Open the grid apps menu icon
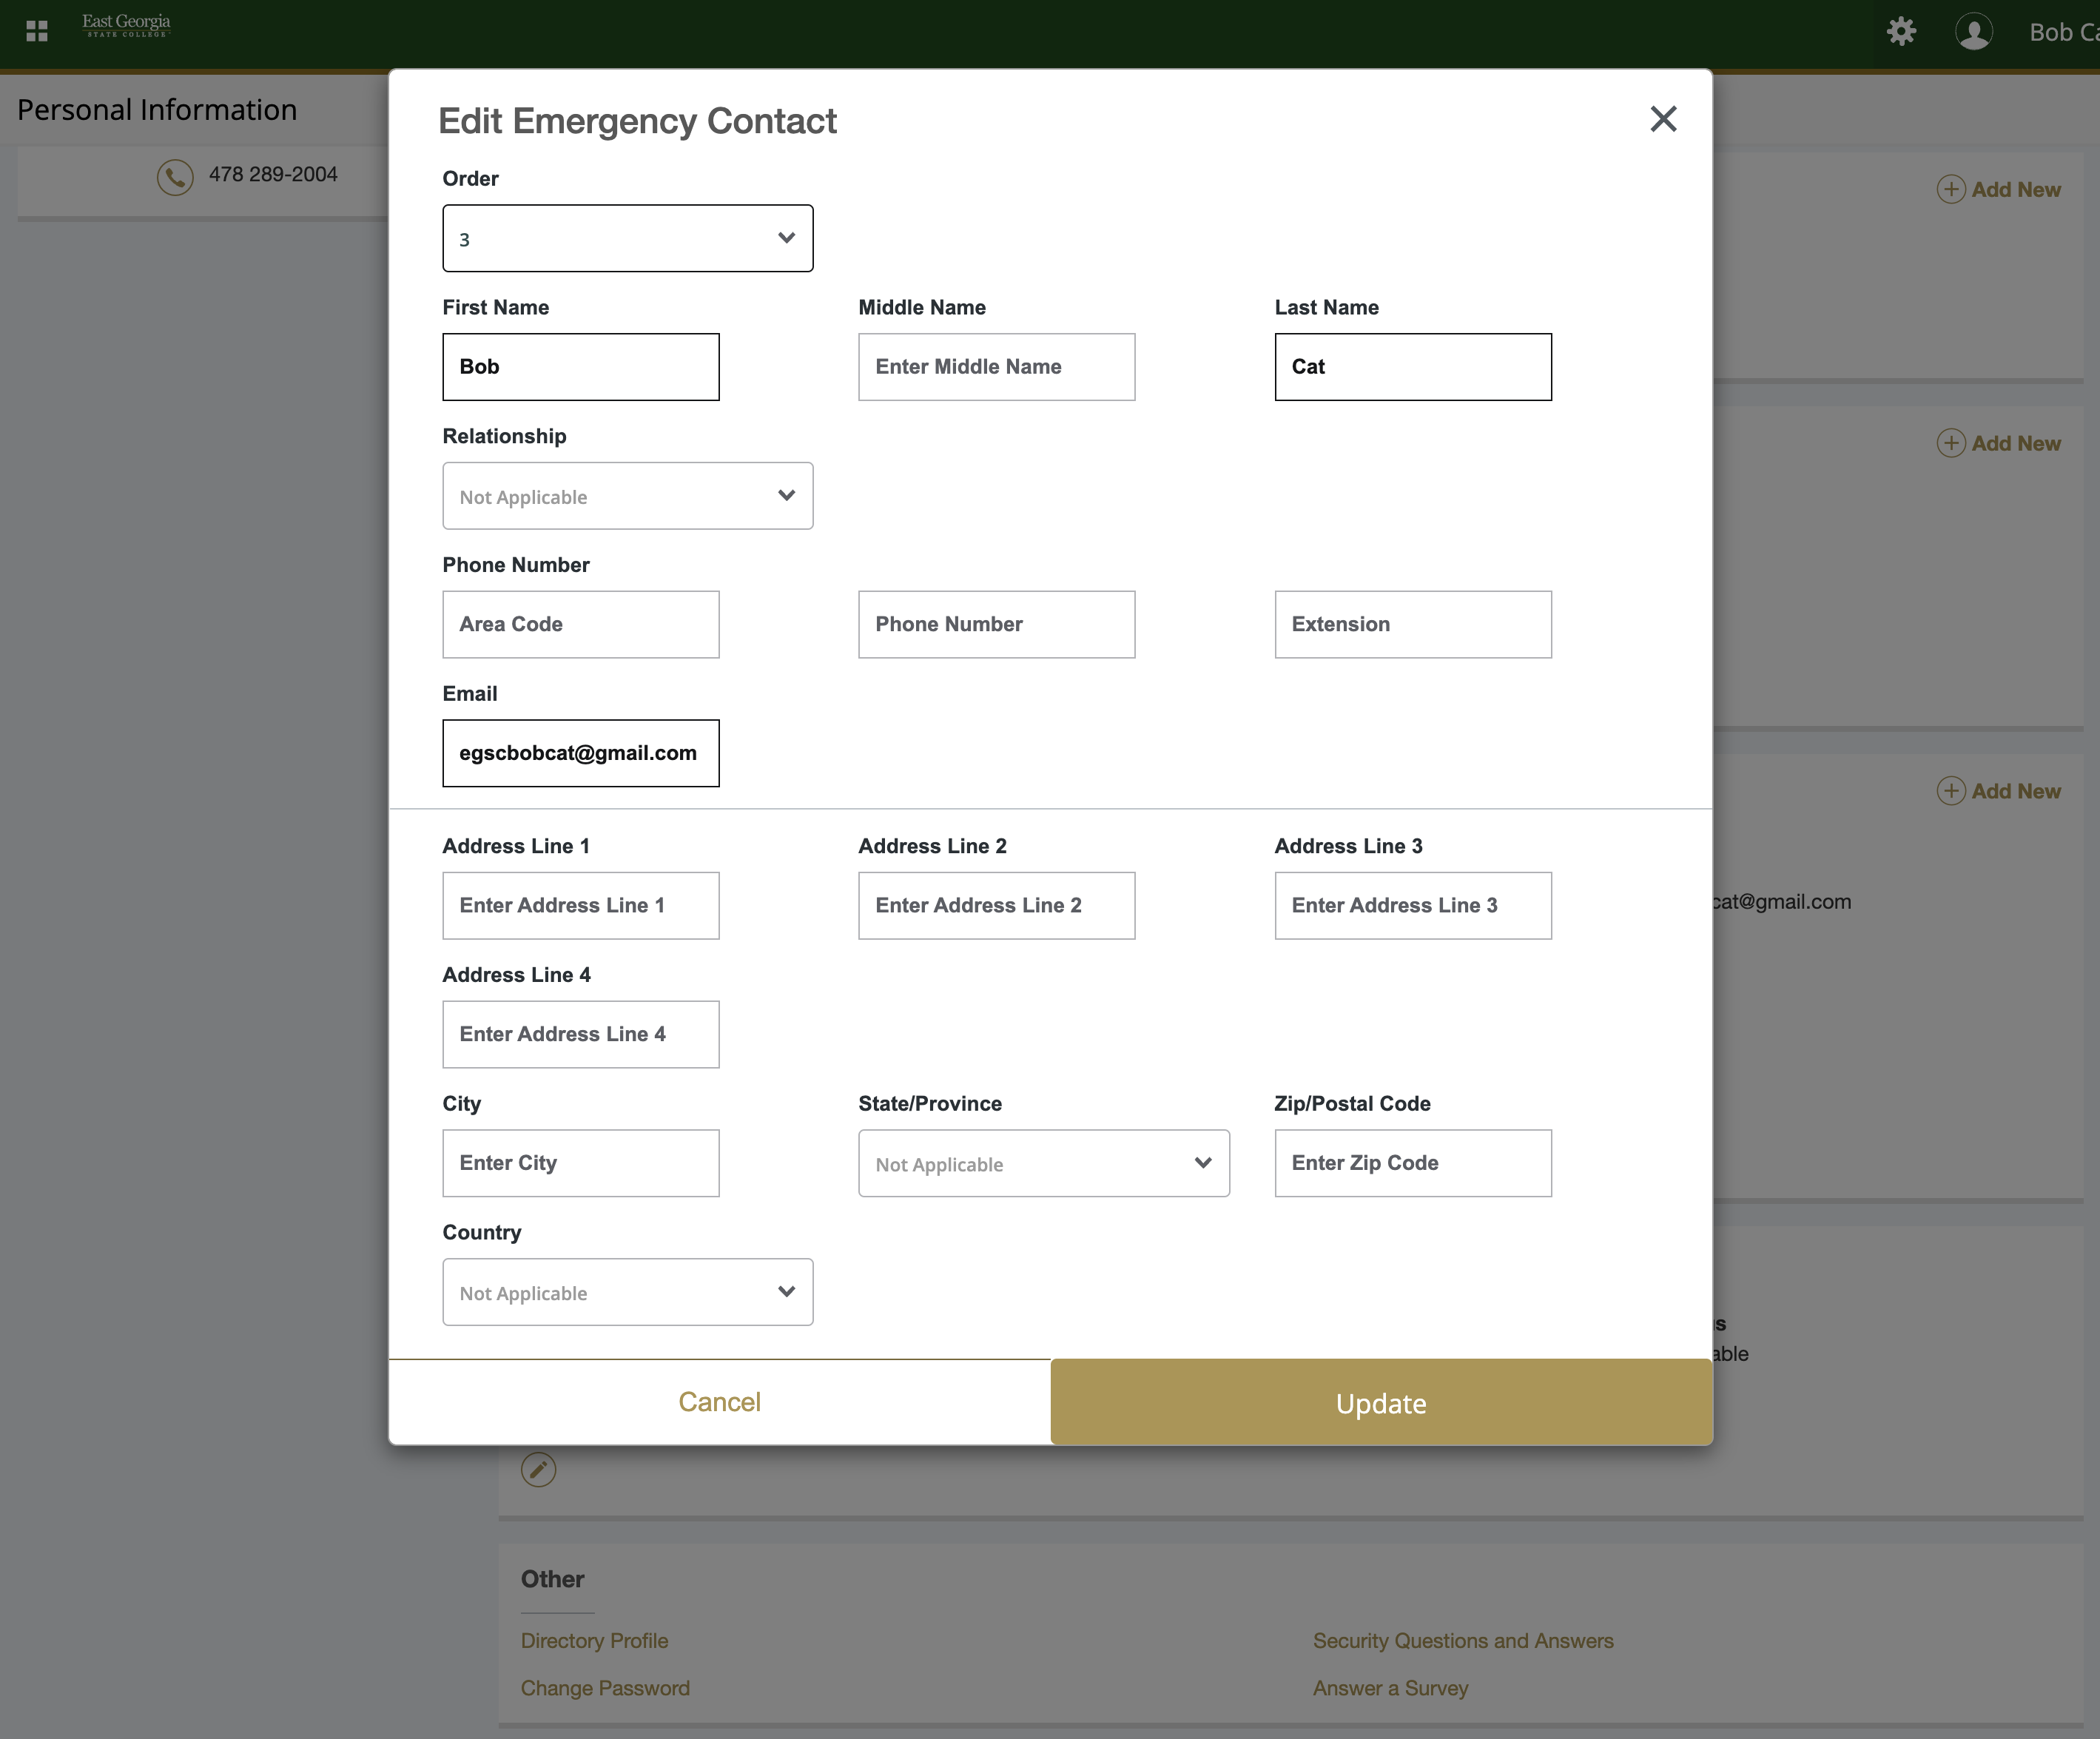This screenshot has width=2100, height=1739. tap(37, 31)
